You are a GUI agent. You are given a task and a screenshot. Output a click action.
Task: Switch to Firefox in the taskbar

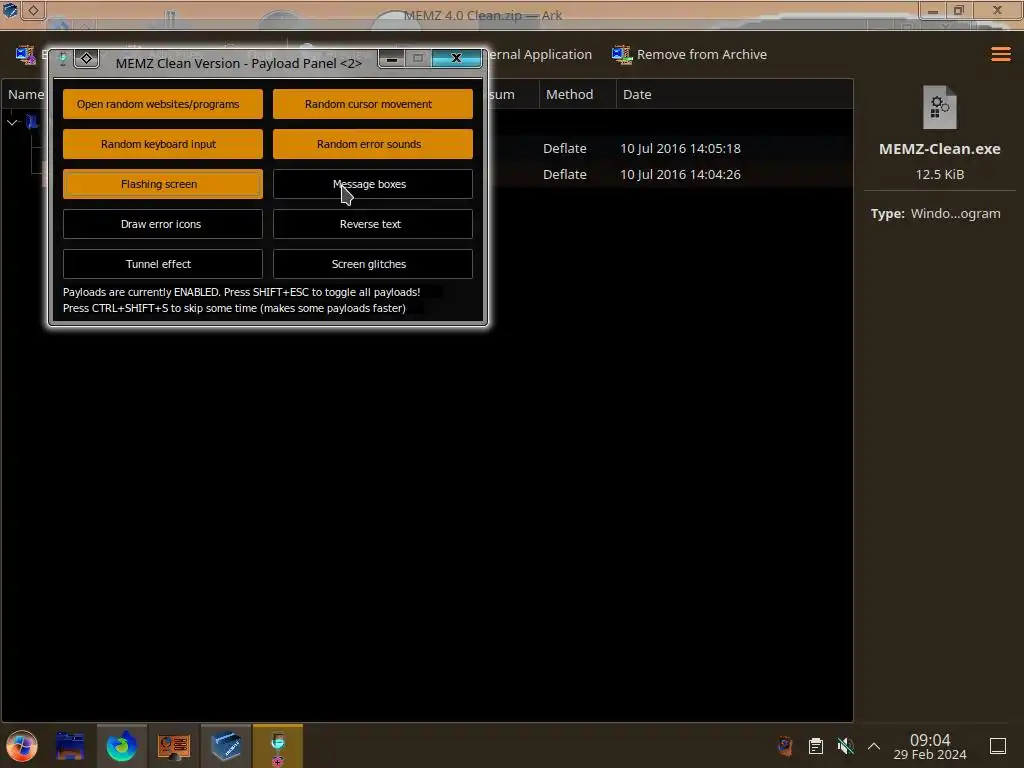coord(121,746)
